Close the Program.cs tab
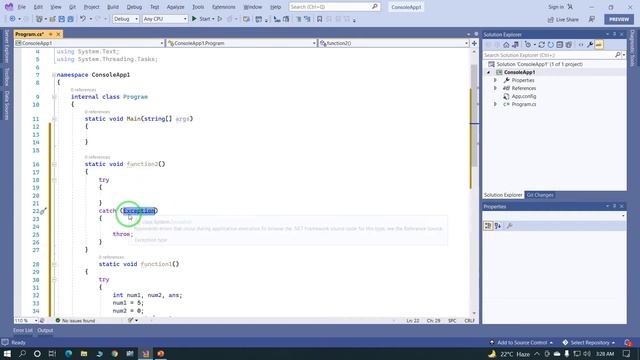640x360 pixels. click(x=58, y=34)
